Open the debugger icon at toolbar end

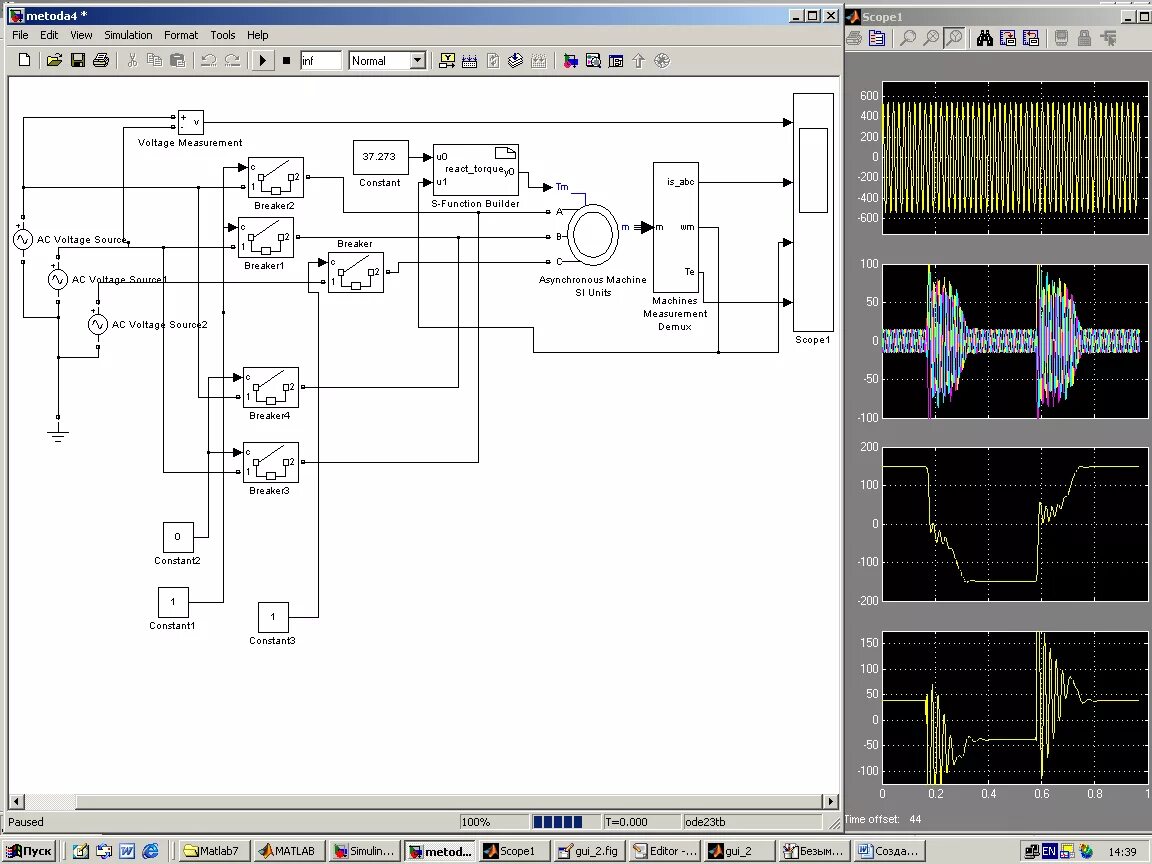point(662,61)
